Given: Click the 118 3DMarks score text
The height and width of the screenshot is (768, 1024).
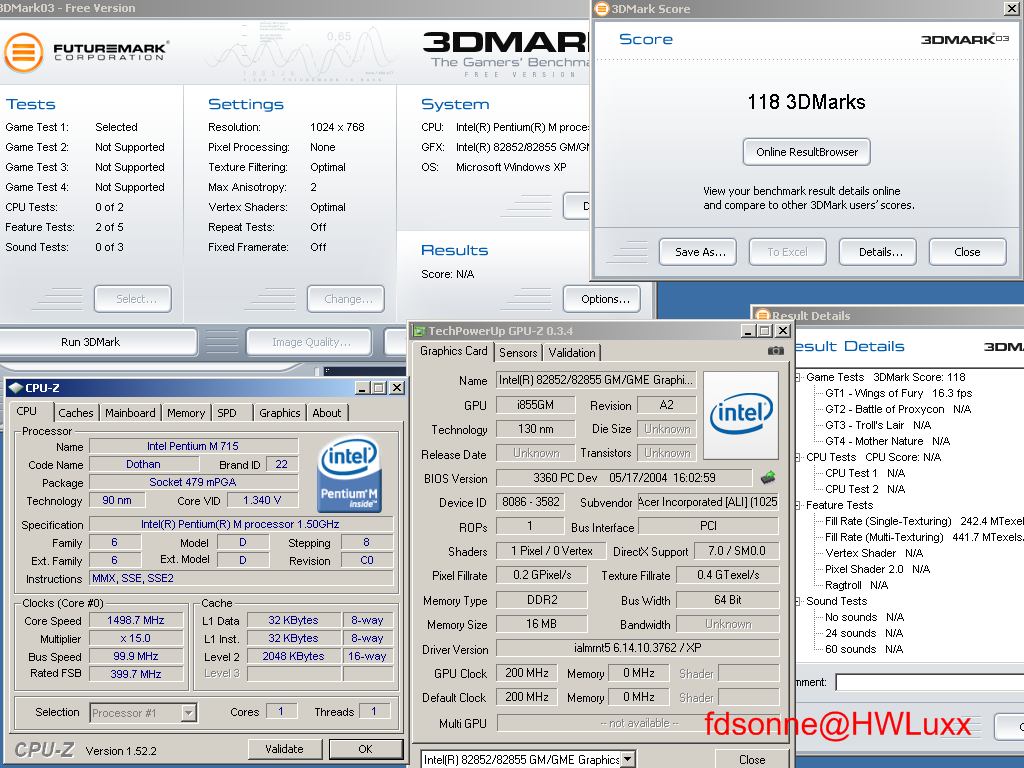Looking at the screenshot, I should pos(807,103).
